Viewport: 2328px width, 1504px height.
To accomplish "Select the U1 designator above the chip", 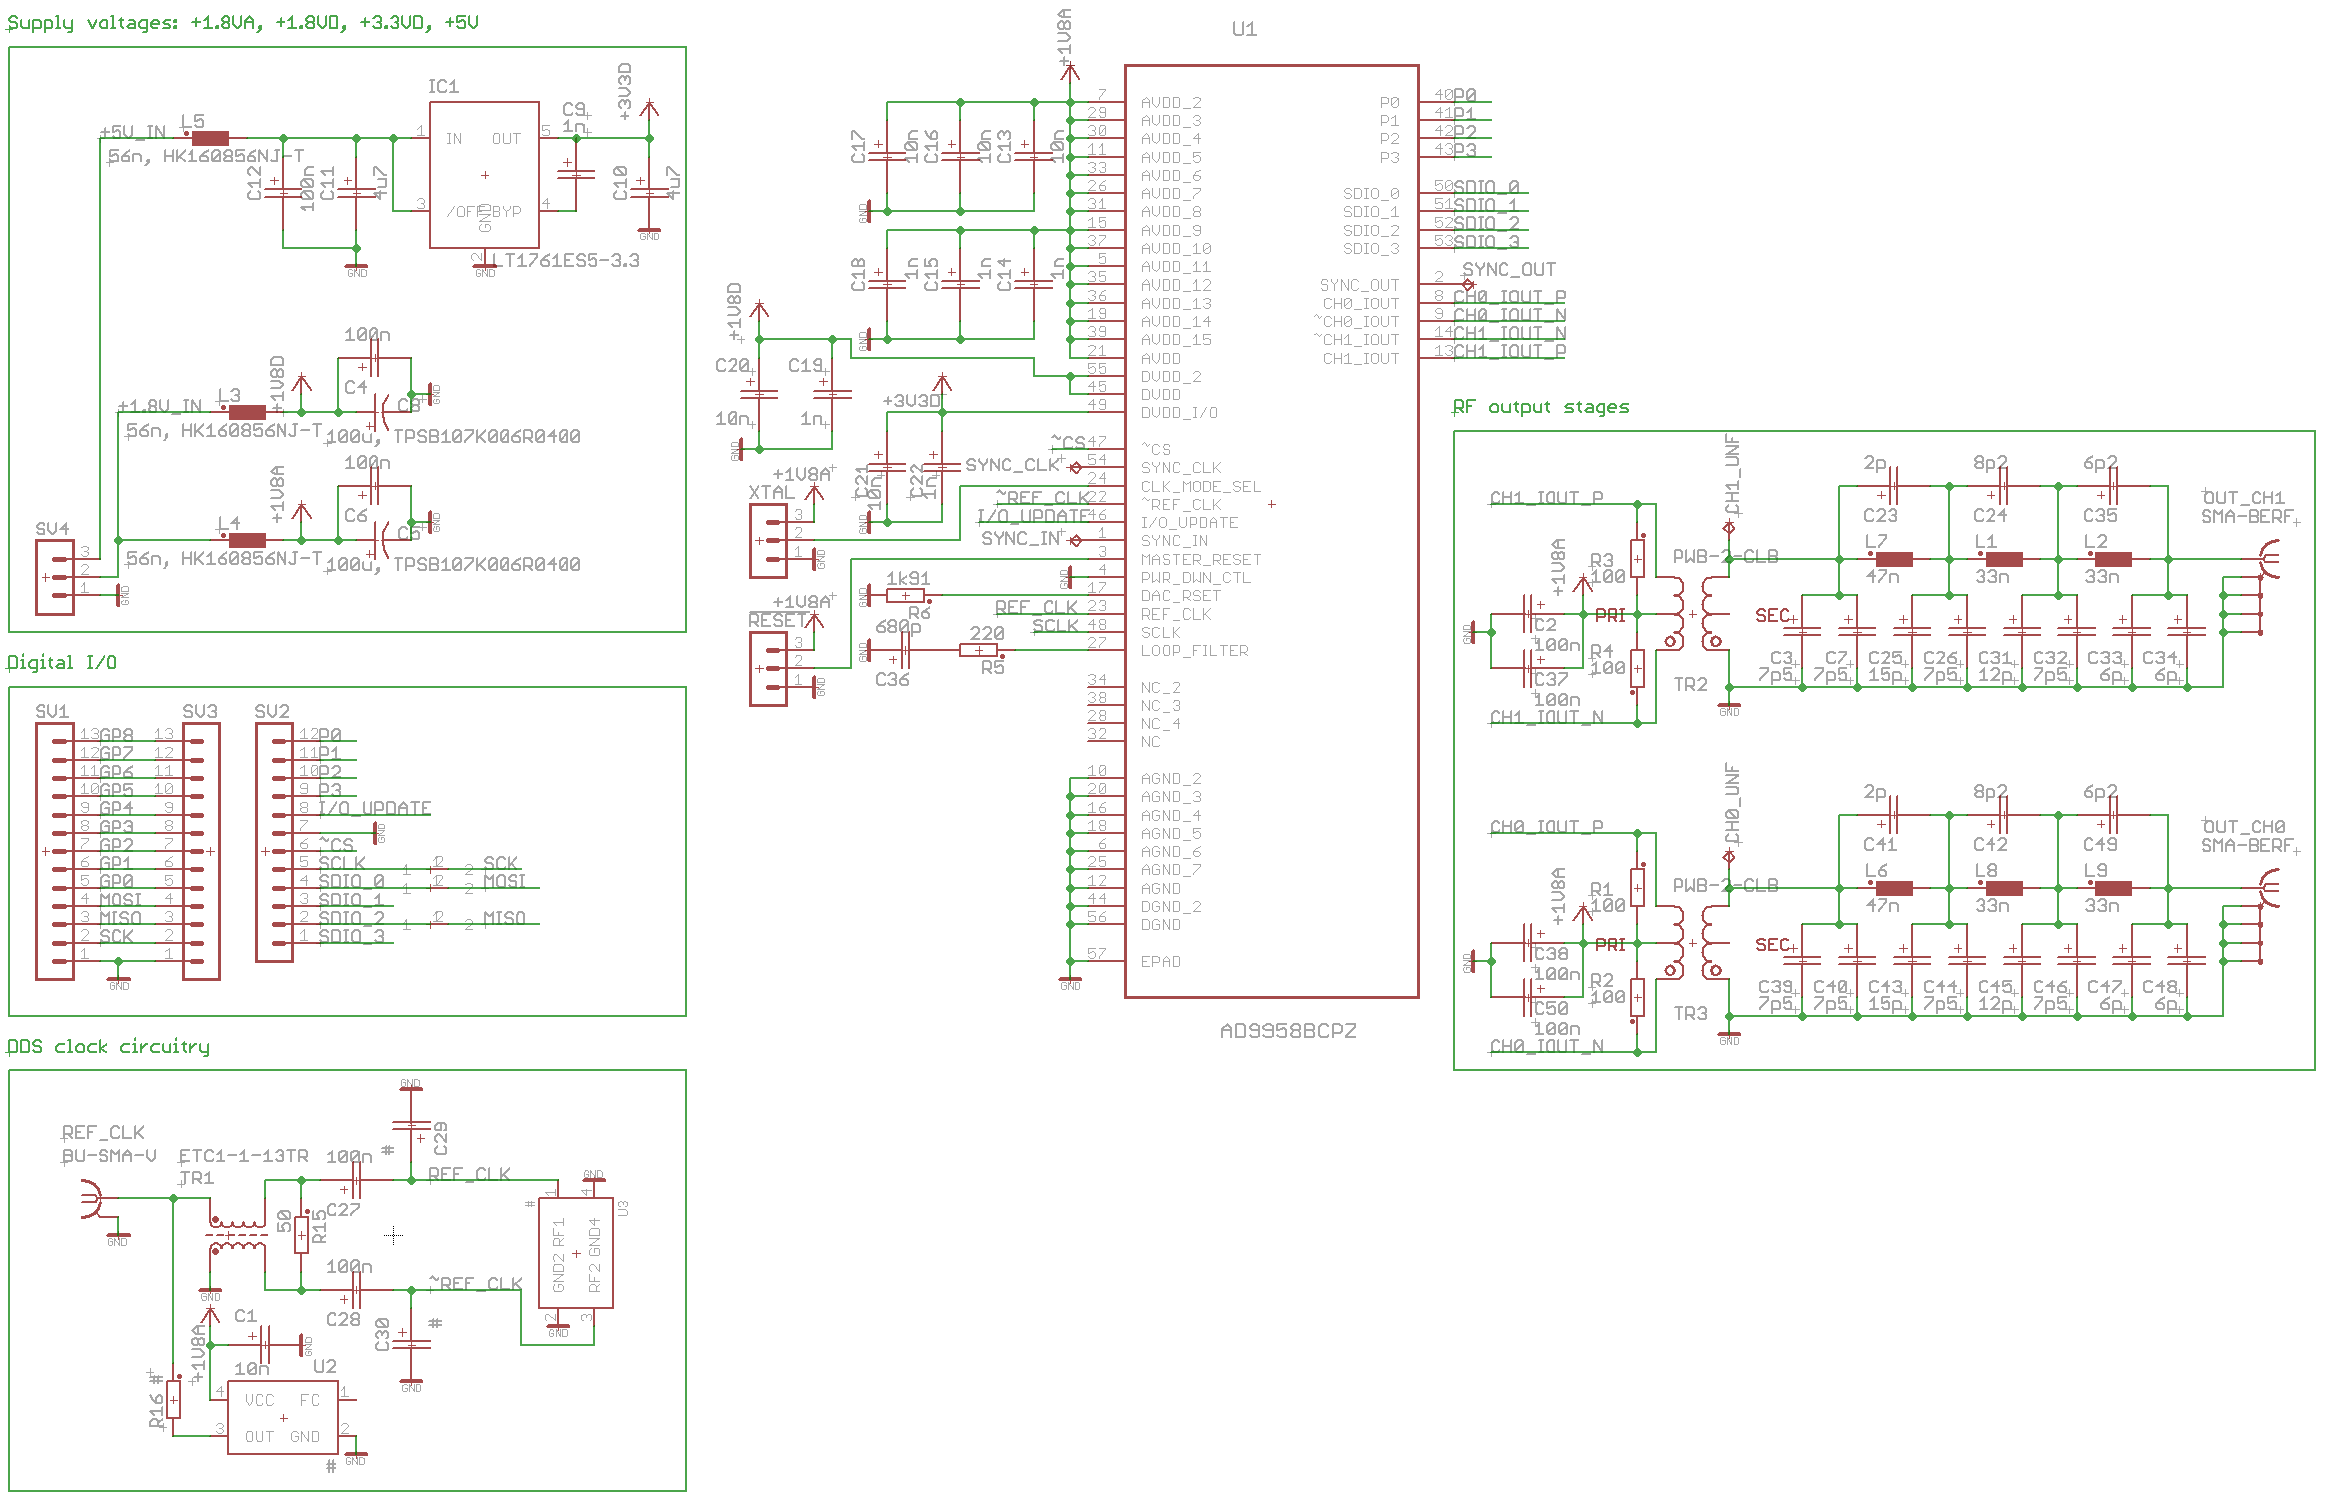I will click(x=1244, y=29).
